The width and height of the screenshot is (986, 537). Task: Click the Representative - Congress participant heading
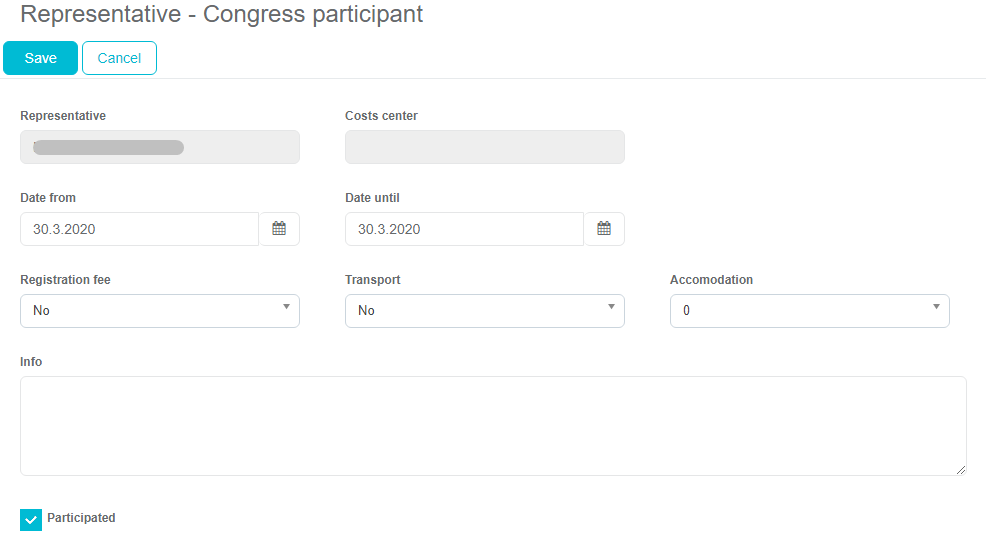coord(221,15)
